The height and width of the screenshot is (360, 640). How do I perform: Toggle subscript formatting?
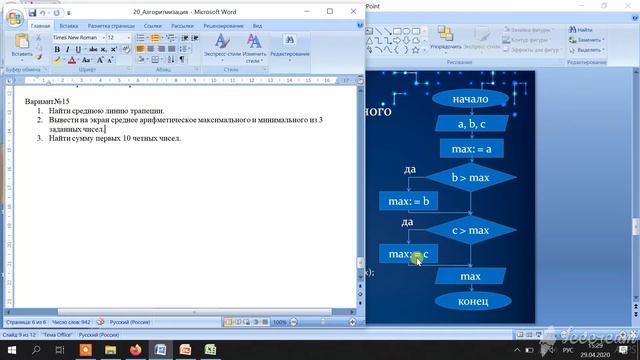click(104, 49)
